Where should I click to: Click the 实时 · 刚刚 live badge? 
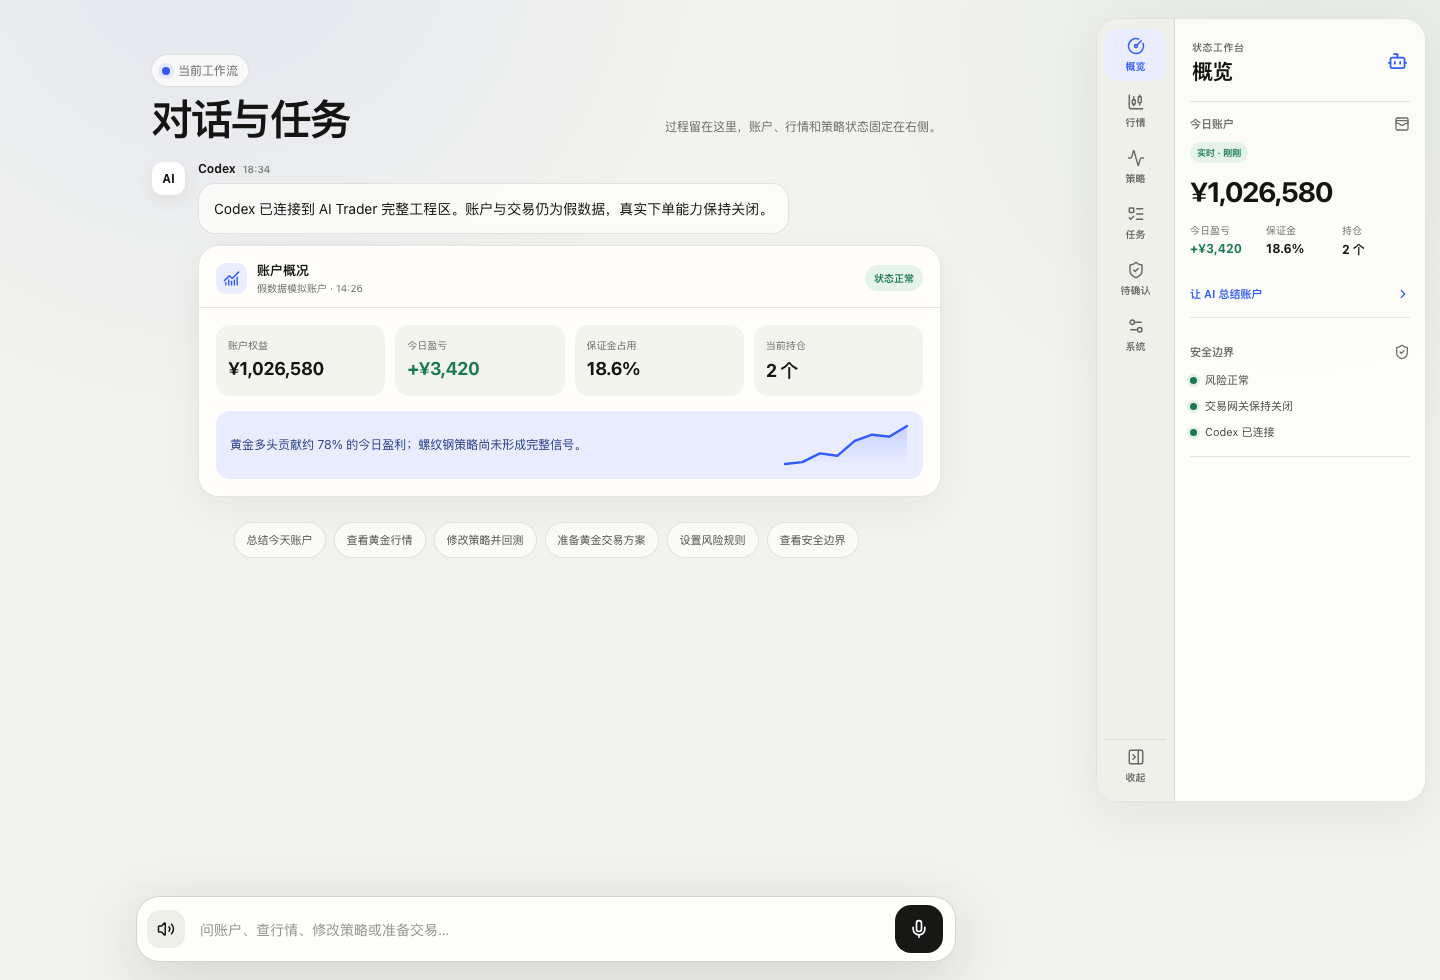[x=1219, y=153]
